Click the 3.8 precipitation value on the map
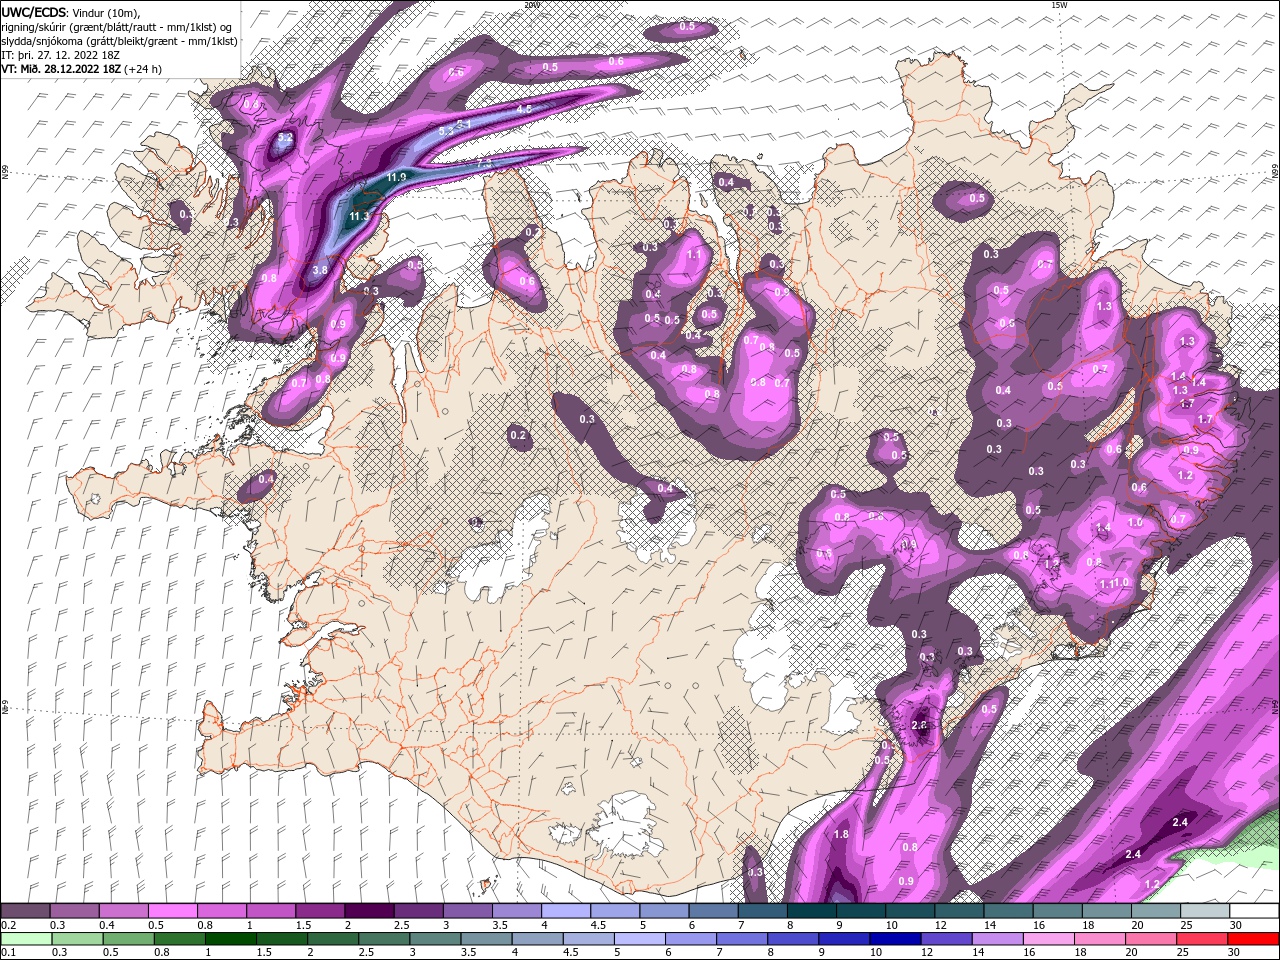 [x=320, y=270]
